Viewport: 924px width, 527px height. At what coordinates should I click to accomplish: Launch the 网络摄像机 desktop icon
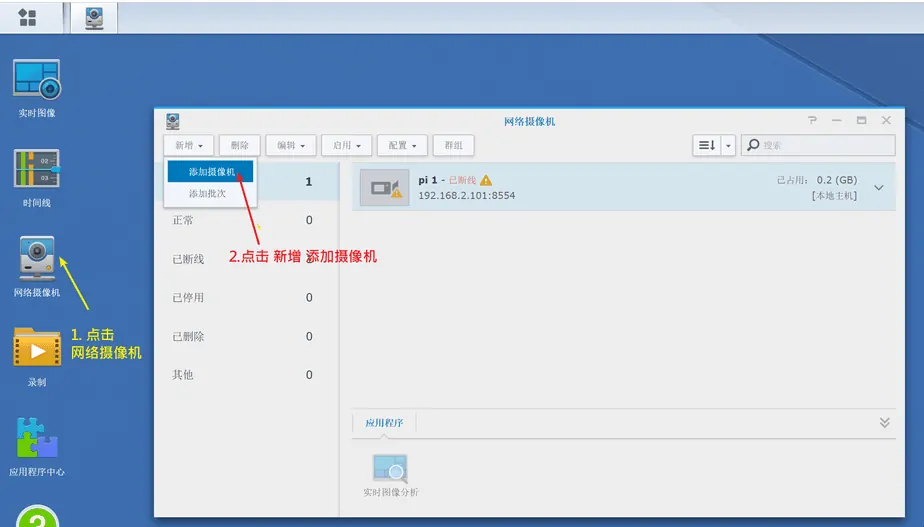tap(37, 259)
